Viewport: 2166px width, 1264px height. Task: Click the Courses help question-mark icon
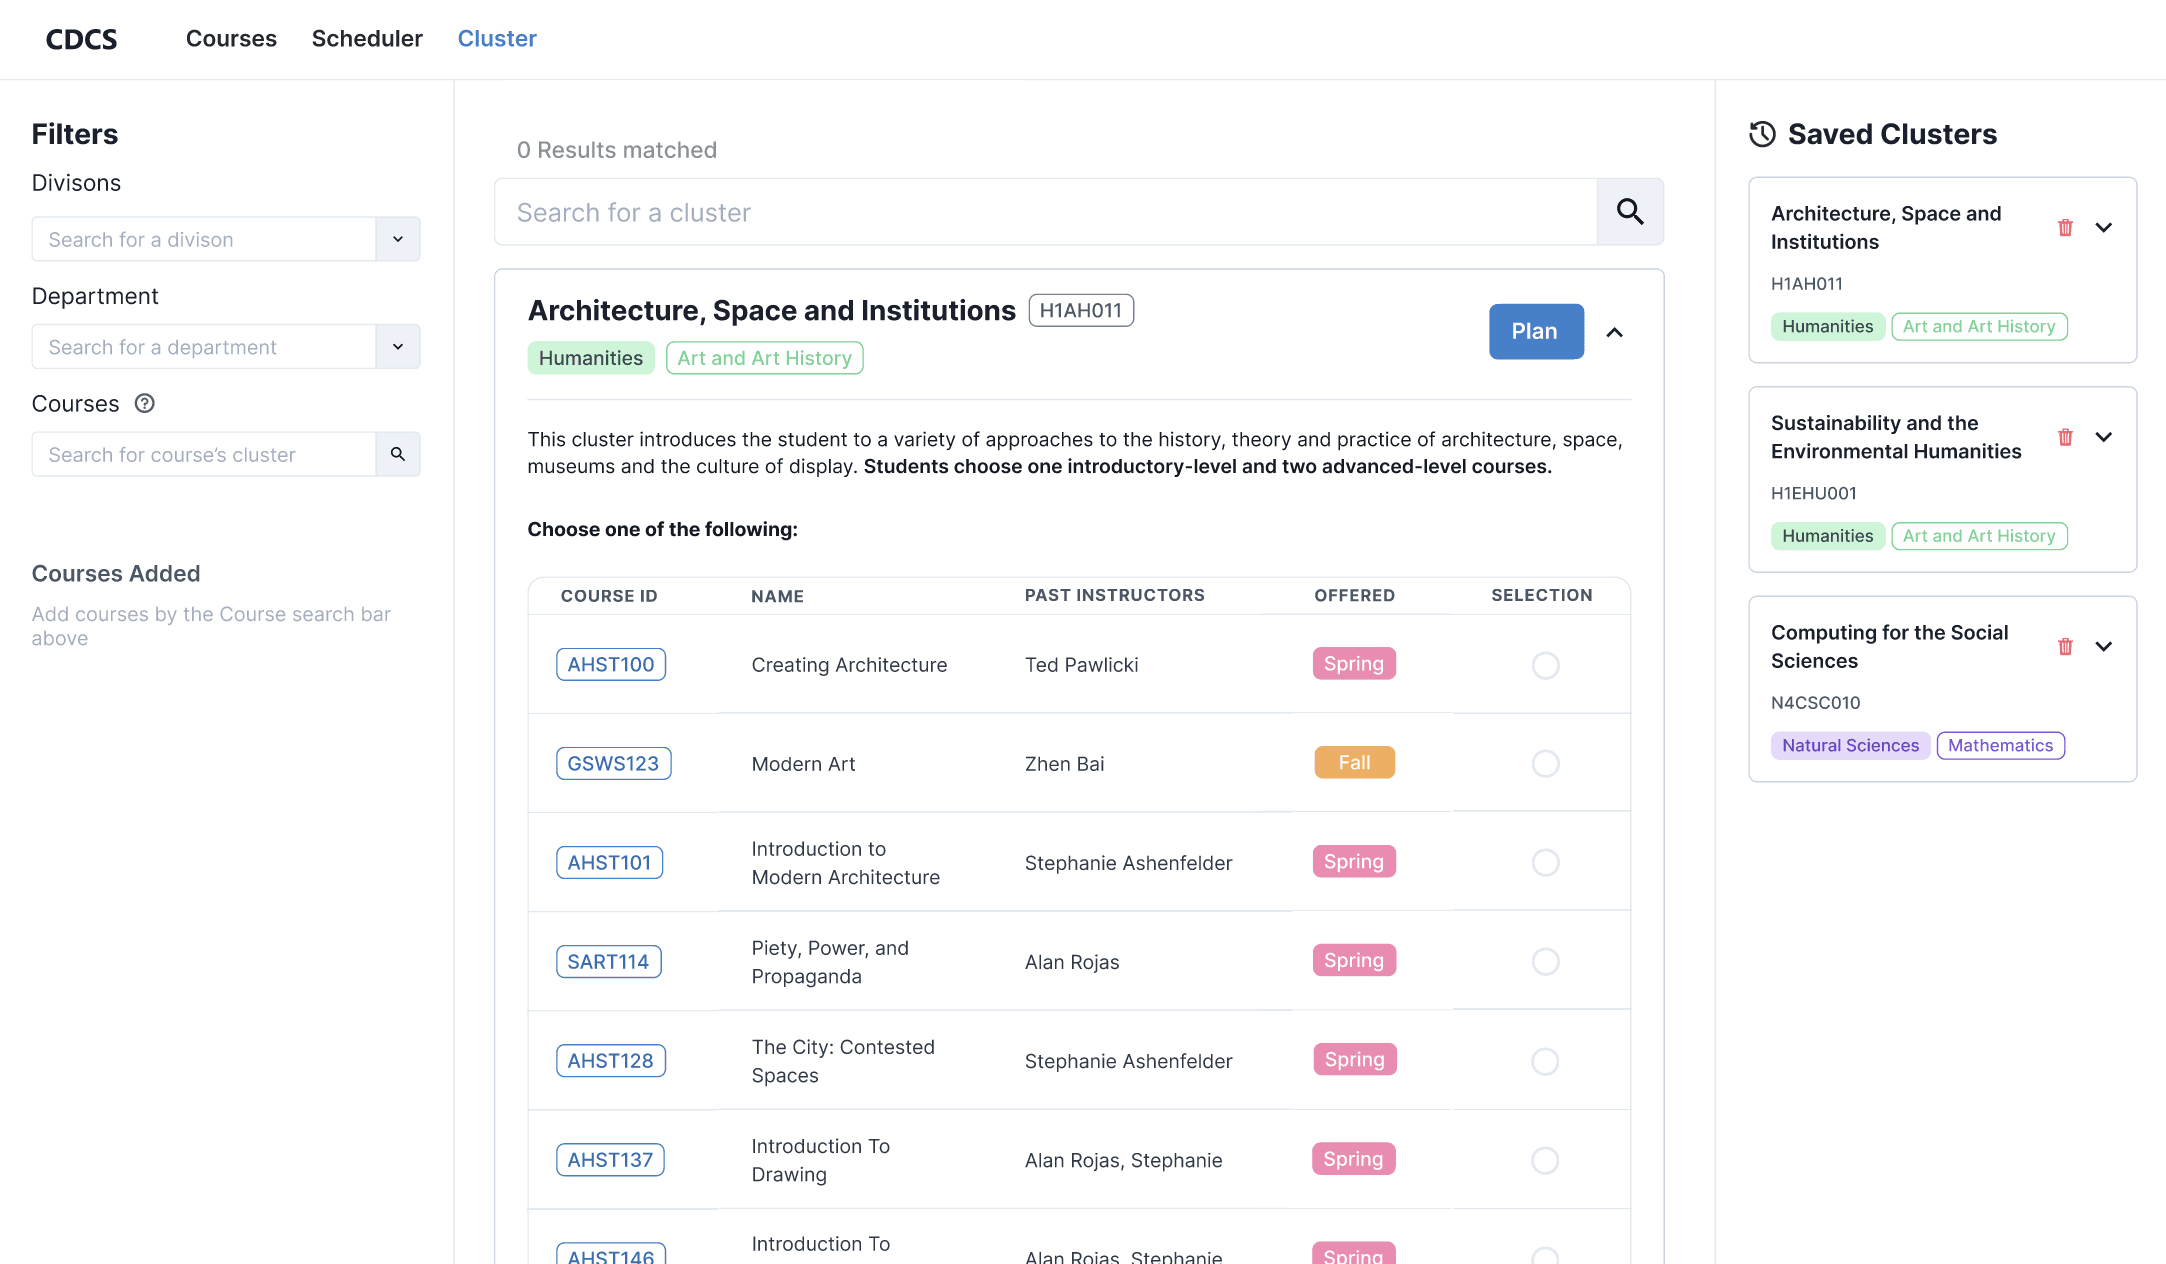click(x=145, y=403)
